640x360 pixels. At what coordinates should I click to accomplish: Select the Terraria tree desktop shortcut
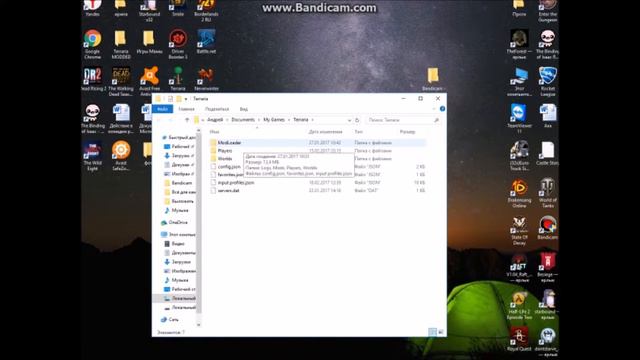(178, 79)
